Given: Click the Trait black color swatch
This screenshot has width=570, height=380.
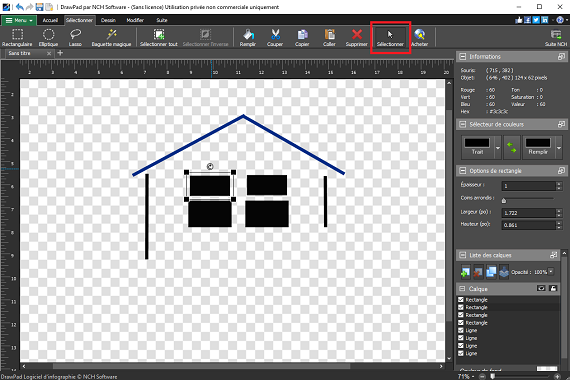Looking at the screenshot, I should [477, 143].
